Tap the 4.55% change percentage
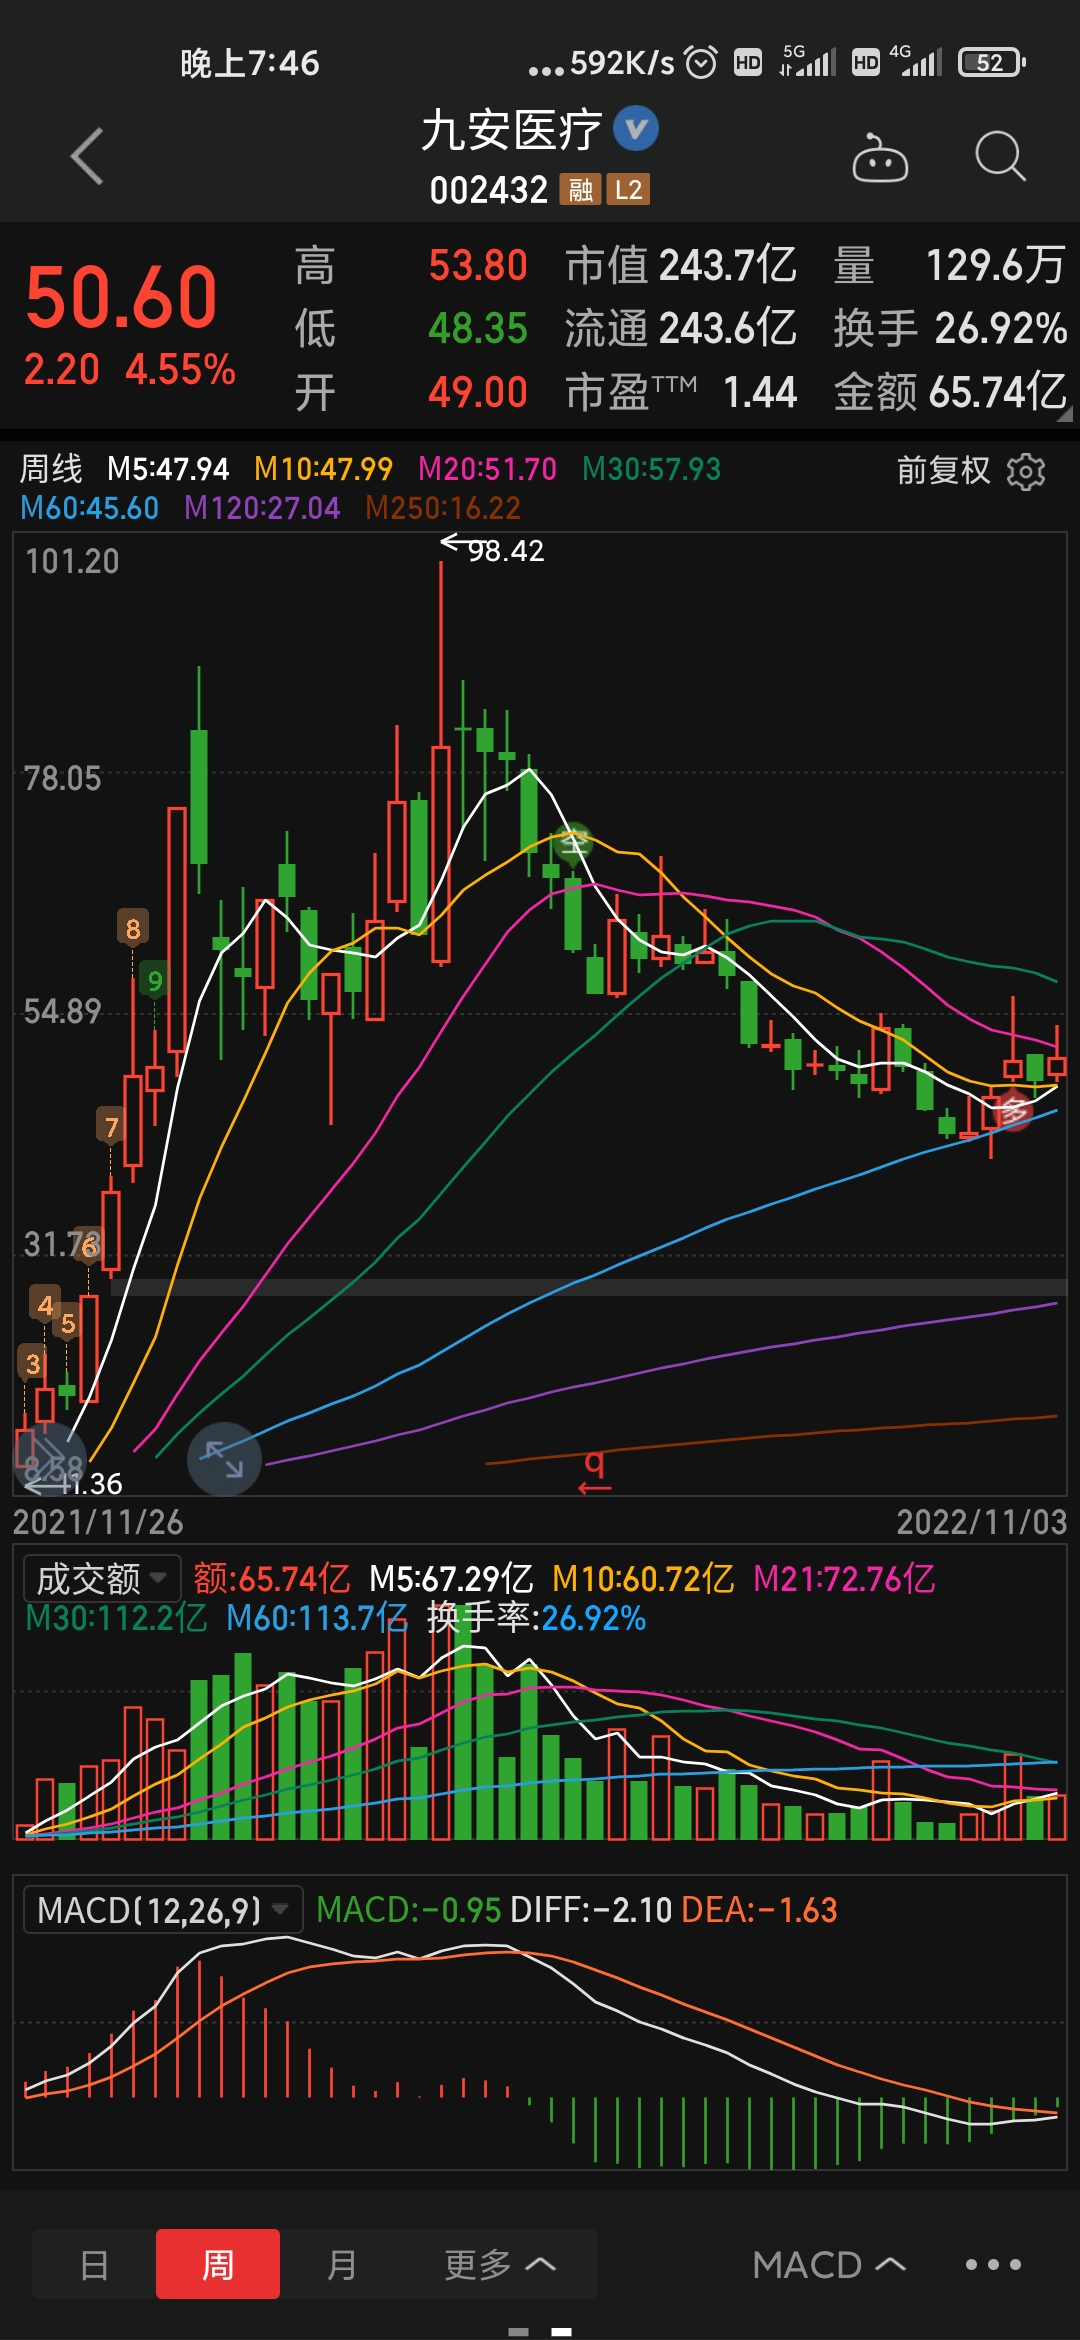 pyautogui.click(x=181, y=369)
